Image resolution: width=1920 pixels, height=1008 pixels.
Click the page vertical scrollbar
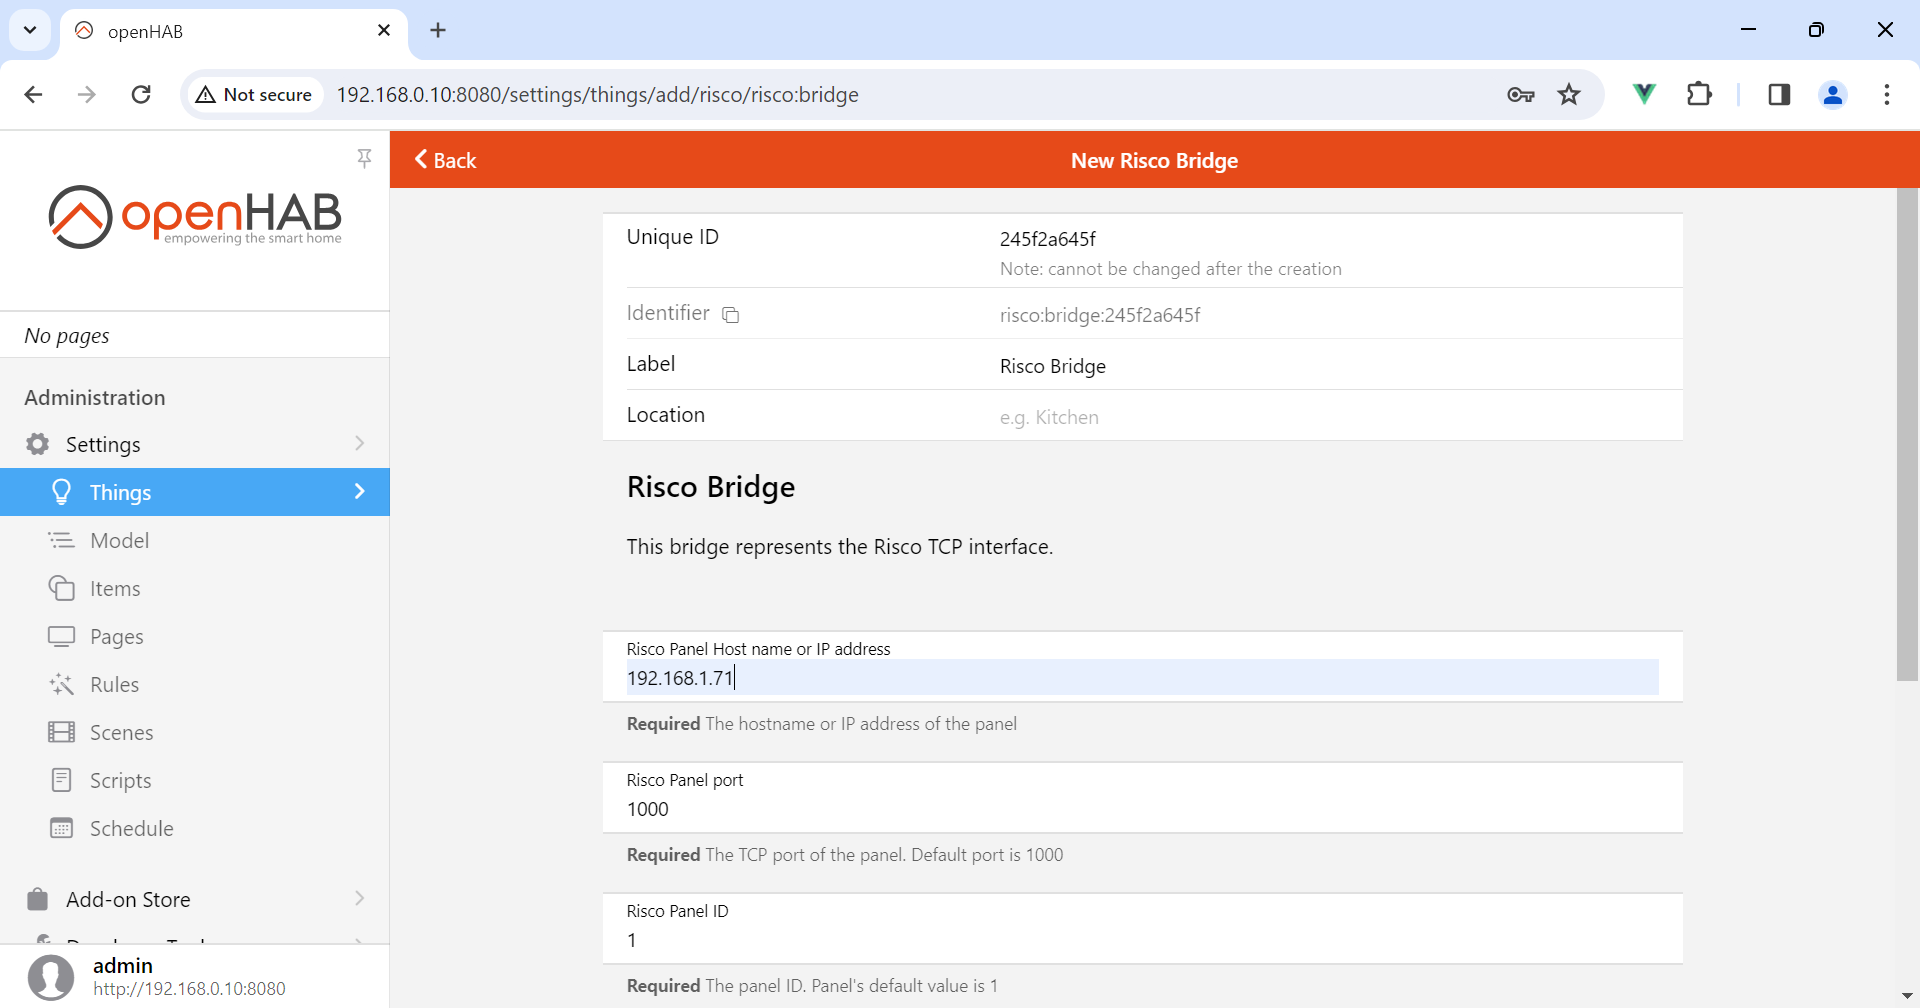(1907, 435)
